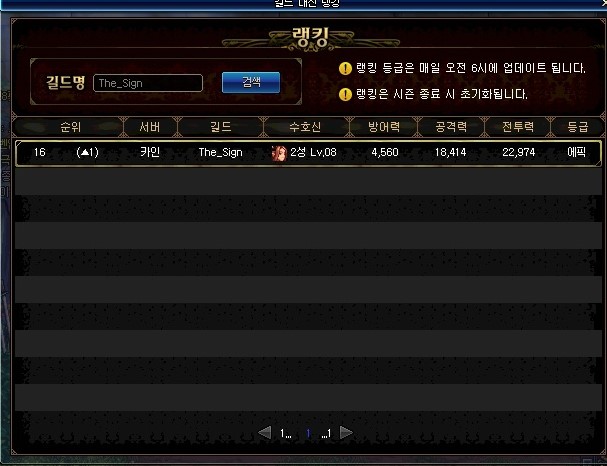Select the 등급 grade column header
Image resolution: width=607 pixels, height=466 pixels.
[578, 127]
